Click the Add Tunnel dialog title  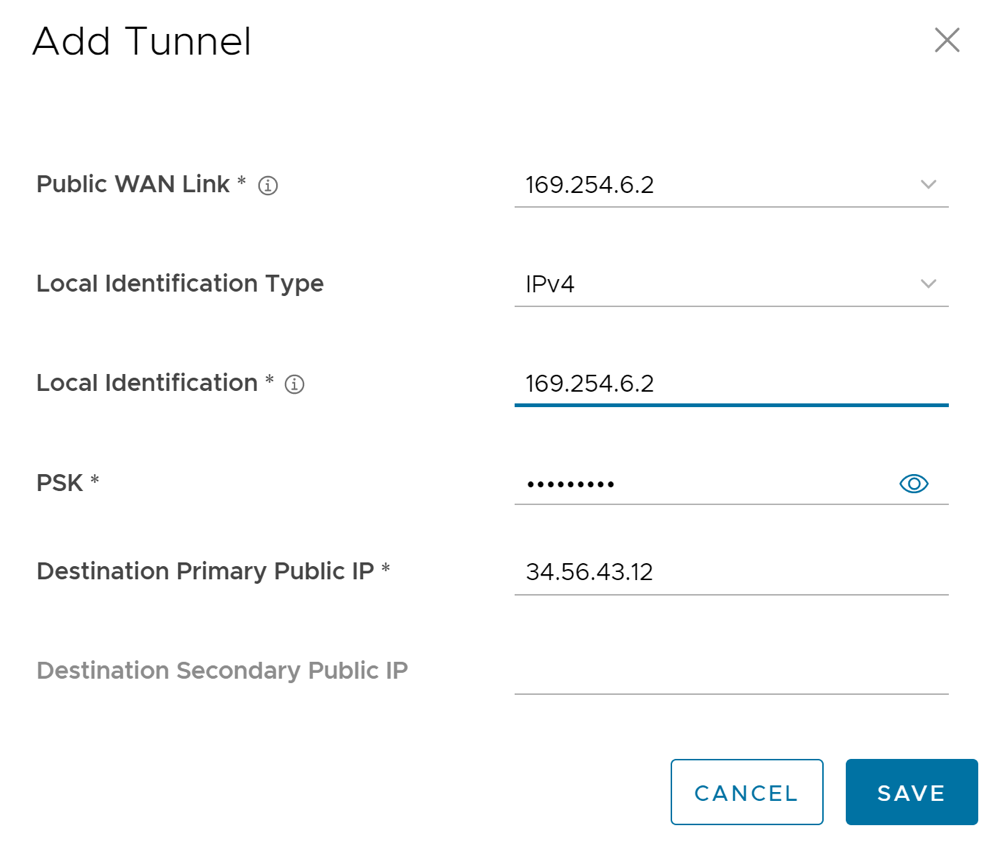[141, 42]
